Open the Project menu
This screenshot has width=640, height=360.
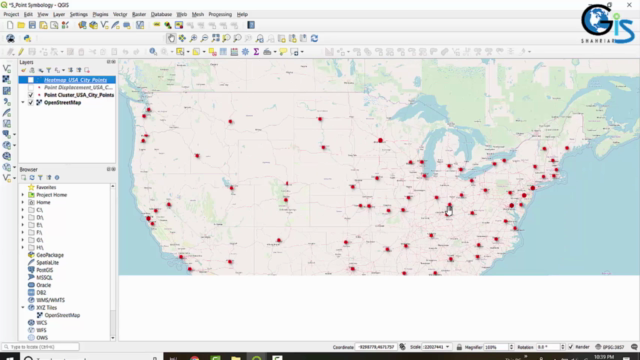tap(11, 14)
